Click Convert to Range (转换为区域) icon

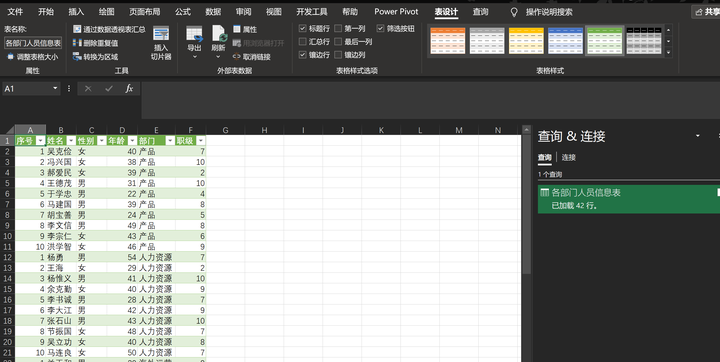(77, 57)
